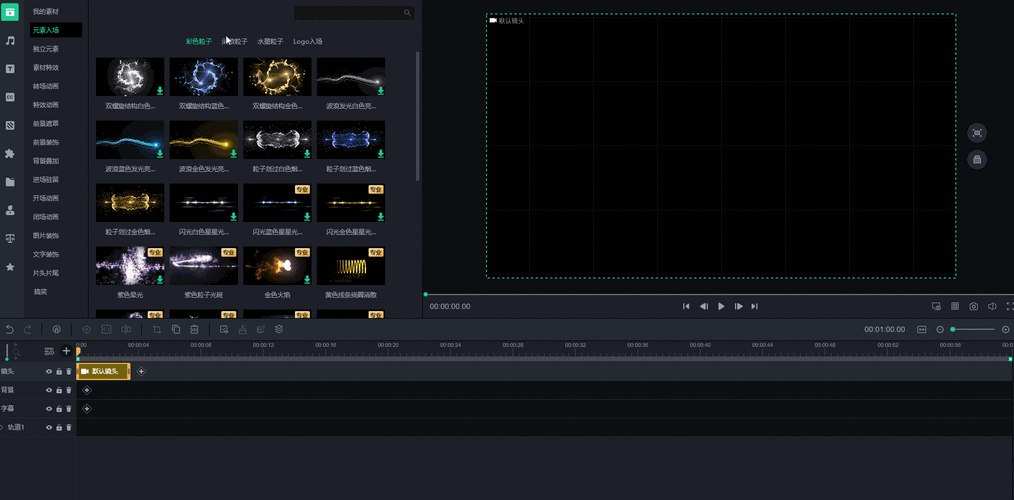
Task: Select the 水墨粒子 tab
Action: tap(270, 41)
